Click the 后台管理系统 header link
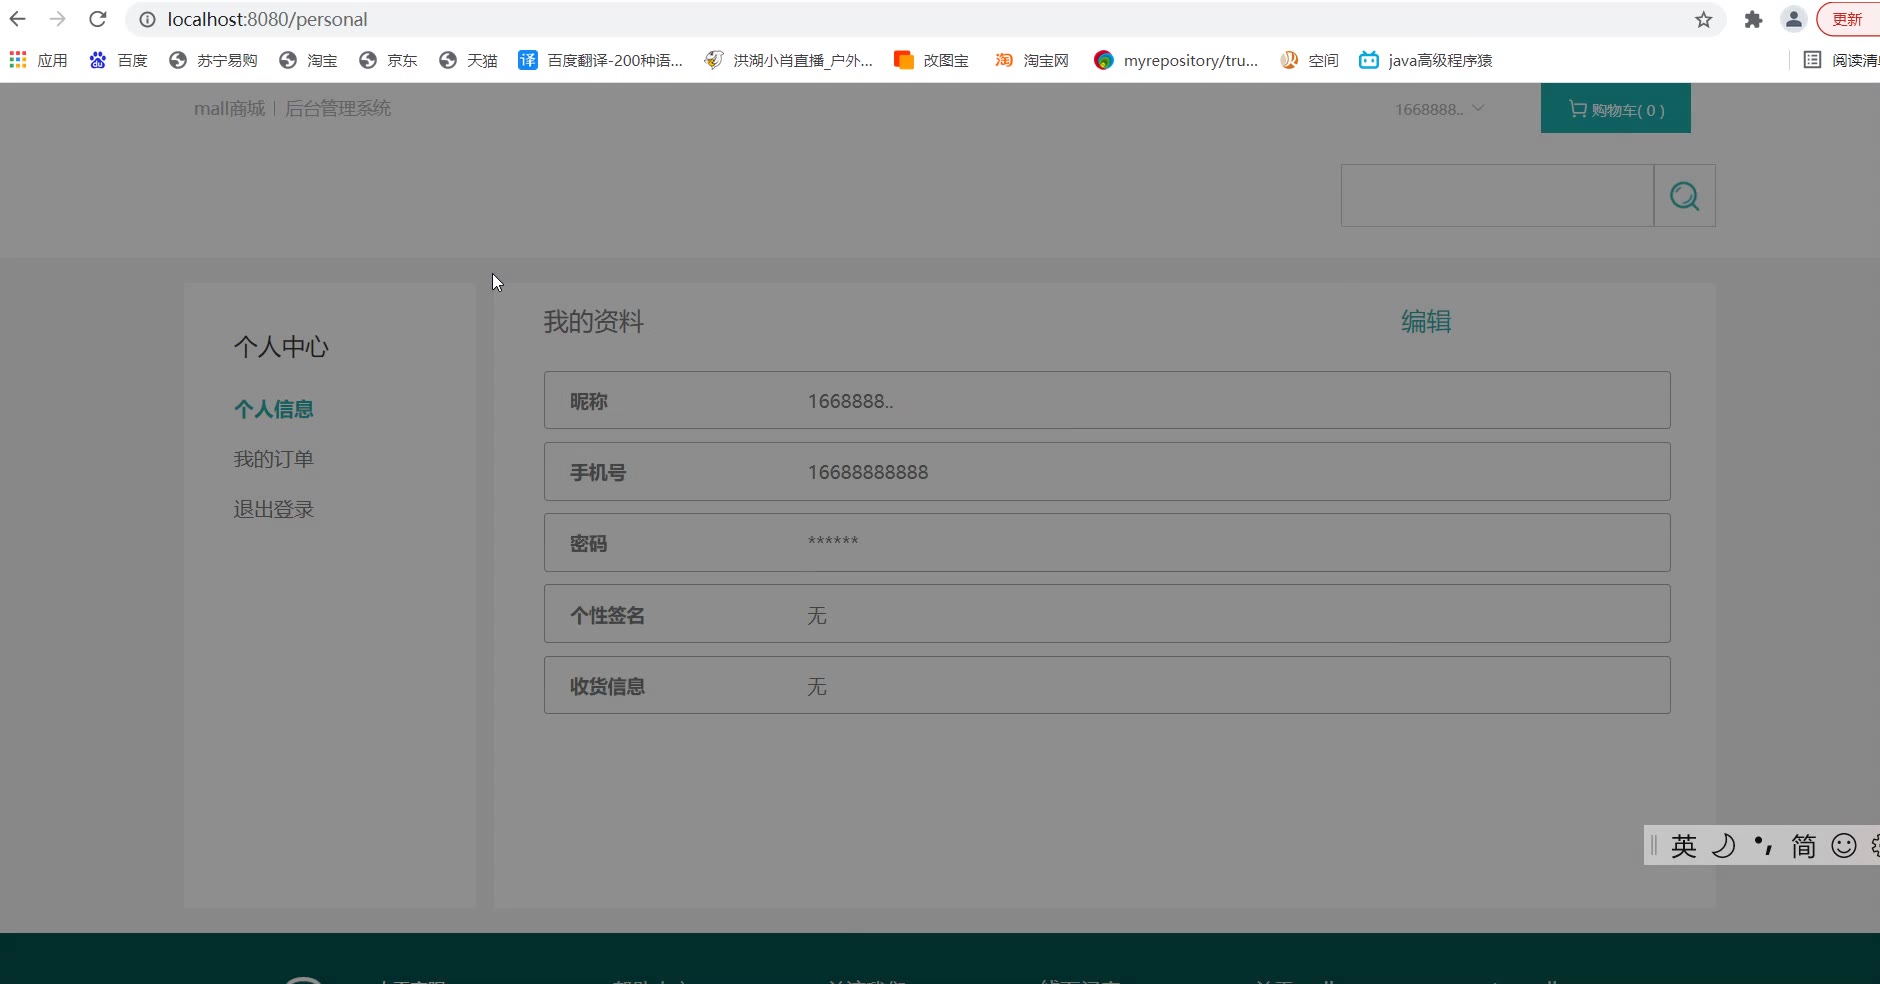This screenshot has height=984, width=1880. (338, 108)
